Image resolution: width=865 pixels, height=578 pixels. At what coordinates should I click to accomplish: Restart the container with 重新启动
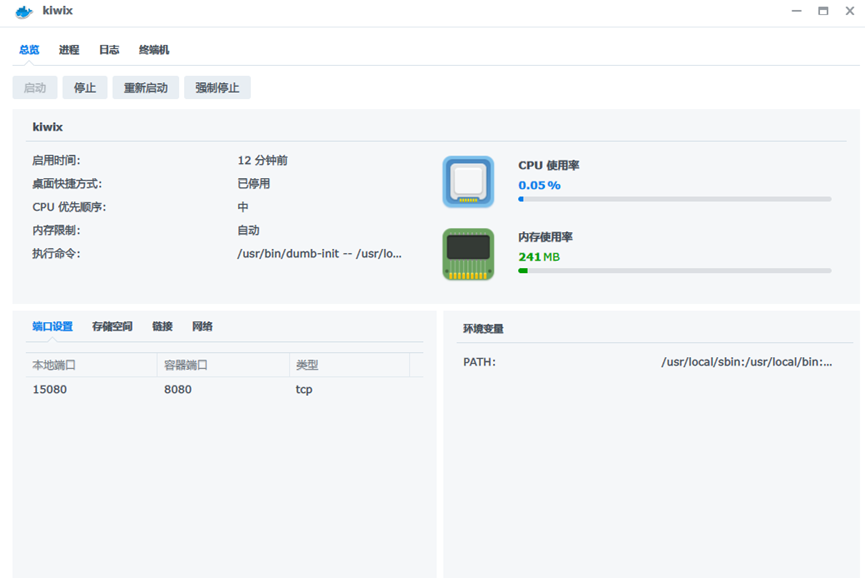pos(146,88)
